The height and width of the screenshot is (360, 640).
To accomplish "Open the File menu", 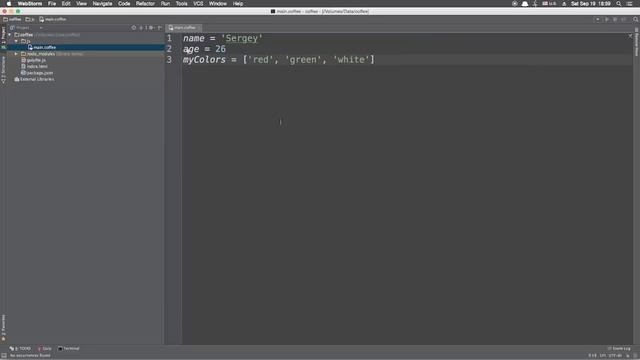I will [52, 4].
